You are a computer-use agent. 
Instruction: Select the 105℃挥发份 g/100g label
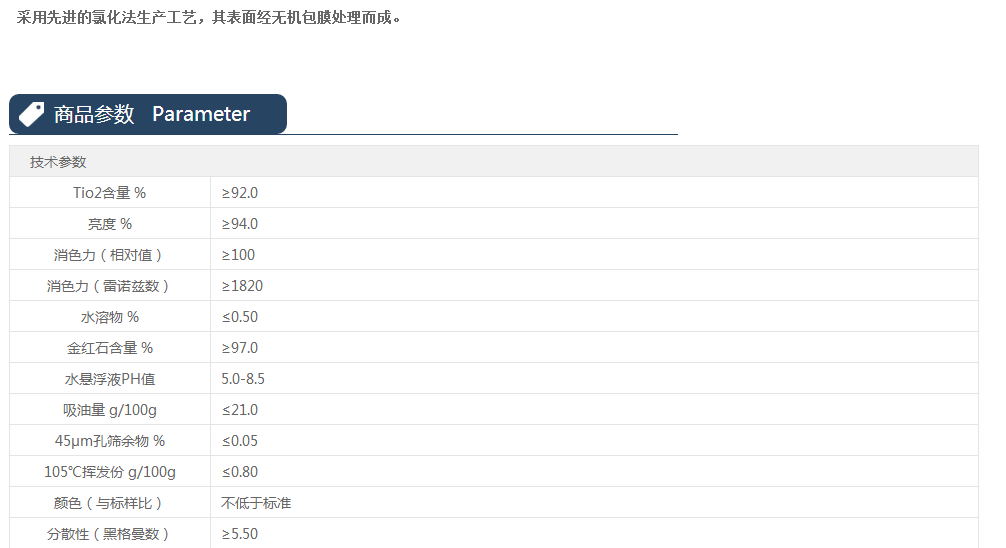click(x=110, y=472)
